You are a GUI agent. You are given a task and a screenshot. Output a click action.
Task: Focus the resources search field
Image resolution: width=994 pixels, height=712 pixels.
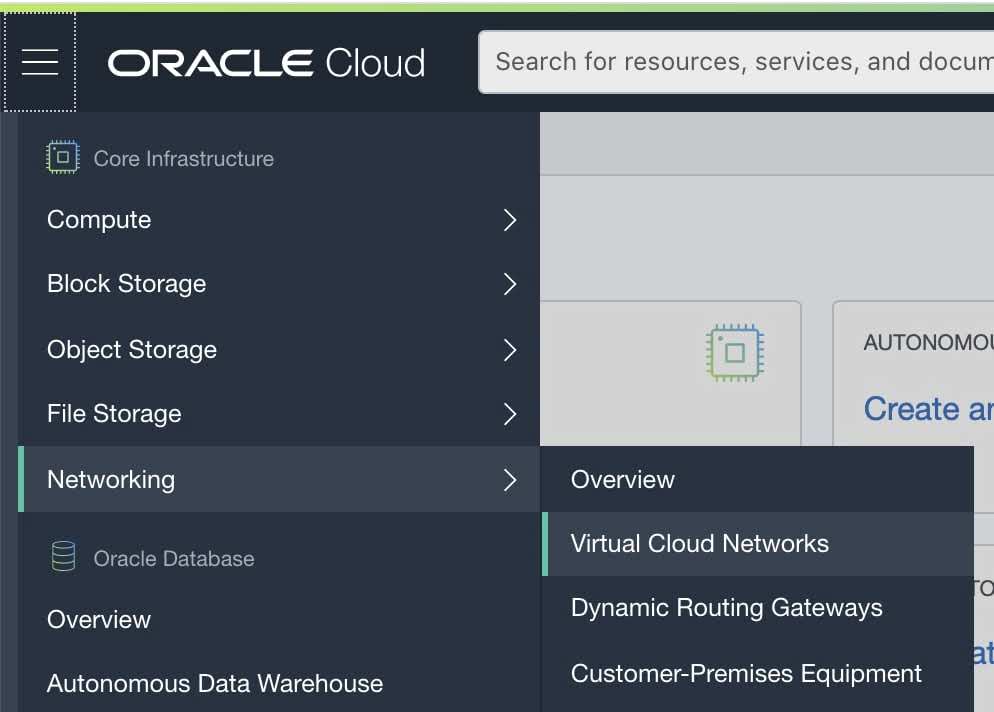tap(736, 62)
